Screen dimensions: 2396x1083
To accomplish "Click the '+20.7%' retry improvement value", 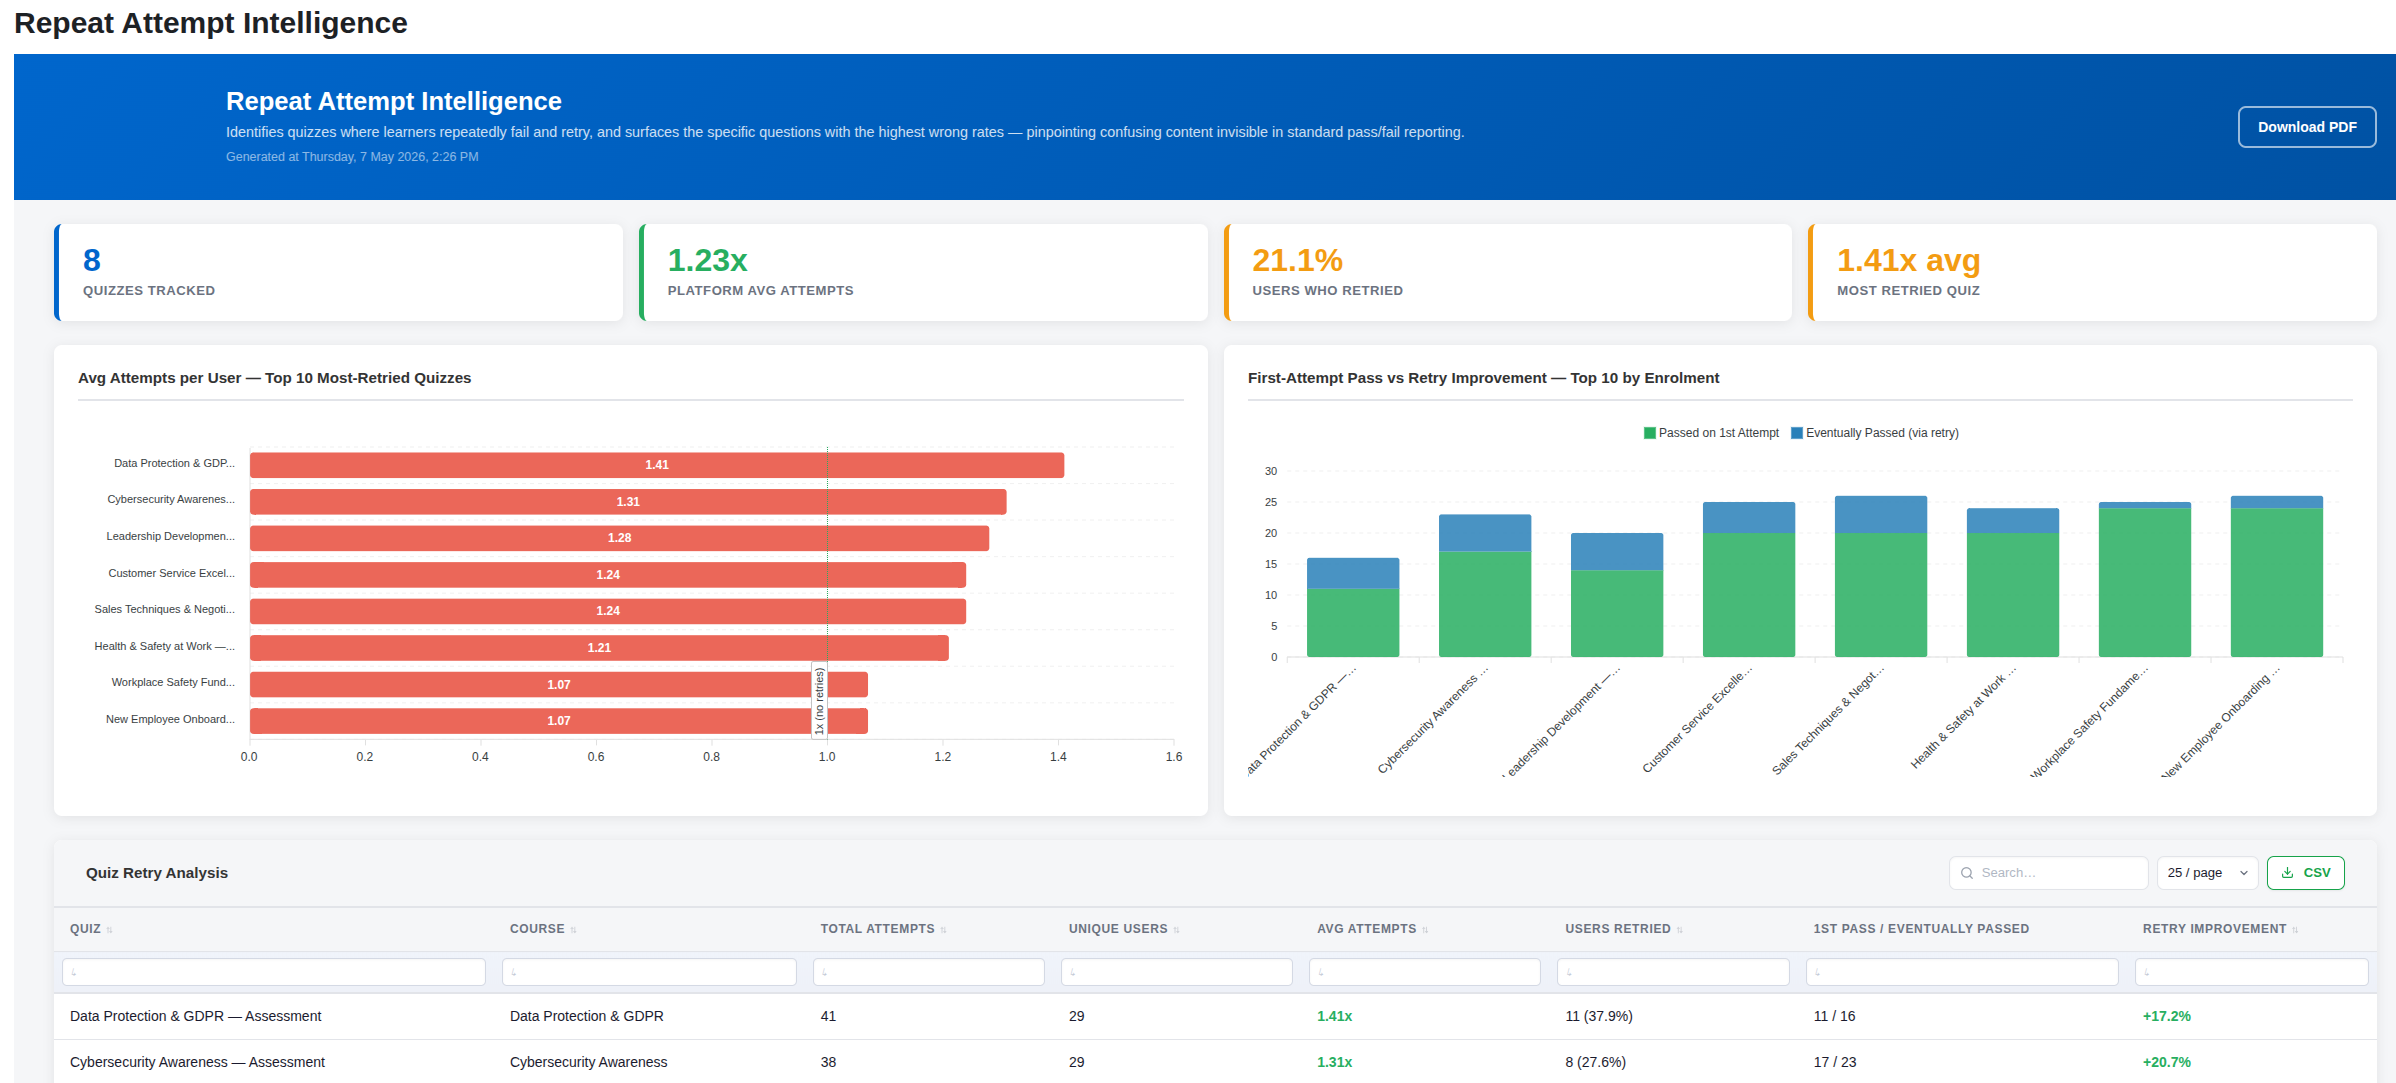I will coord(2166,1062).
